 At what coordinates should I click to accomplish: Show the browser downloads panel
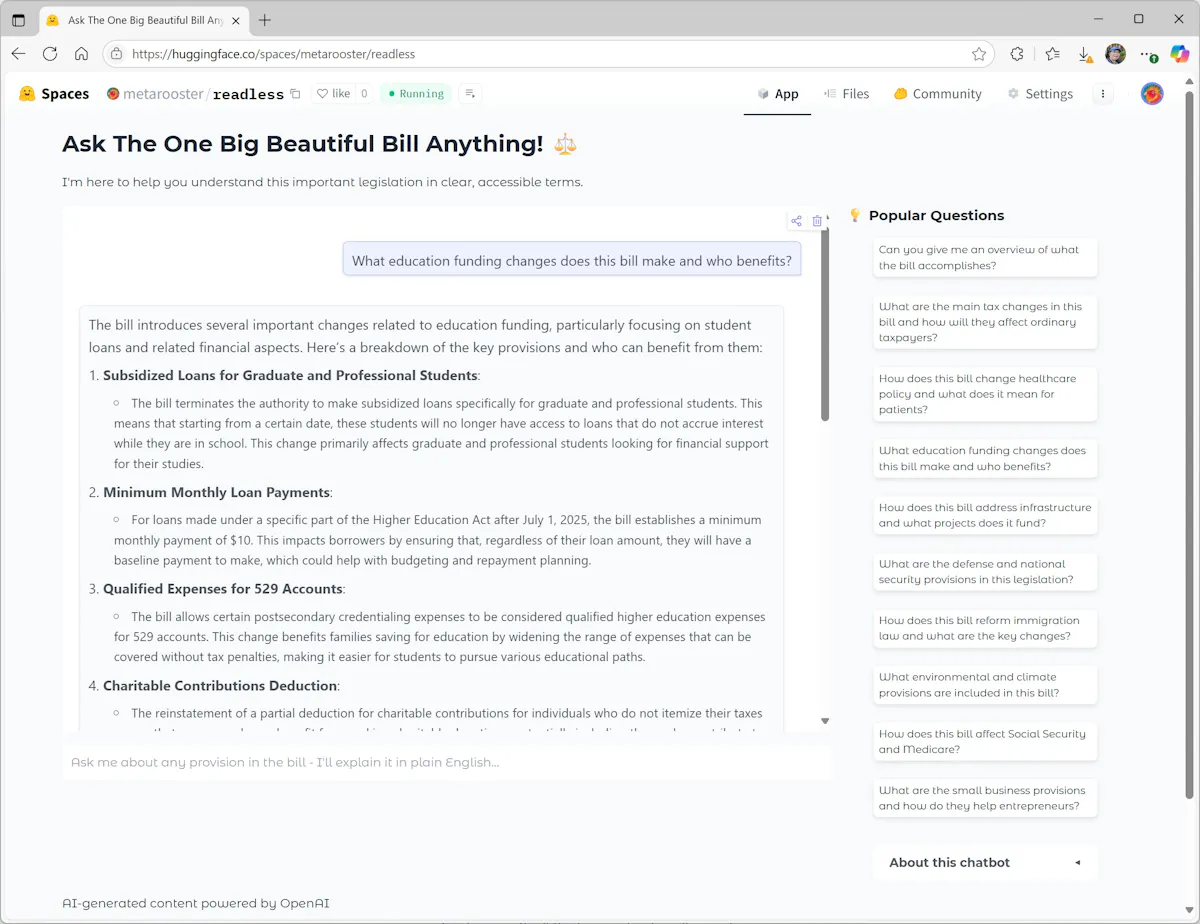coord(1084,54)
